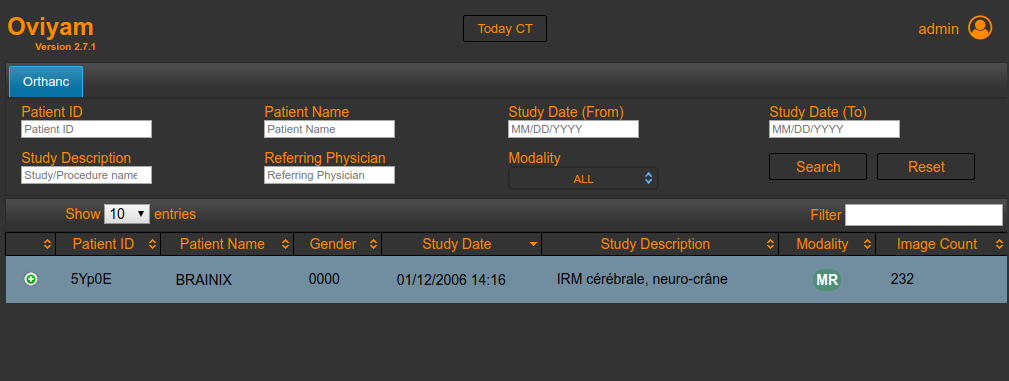Click the admin user profile icon

980,28
